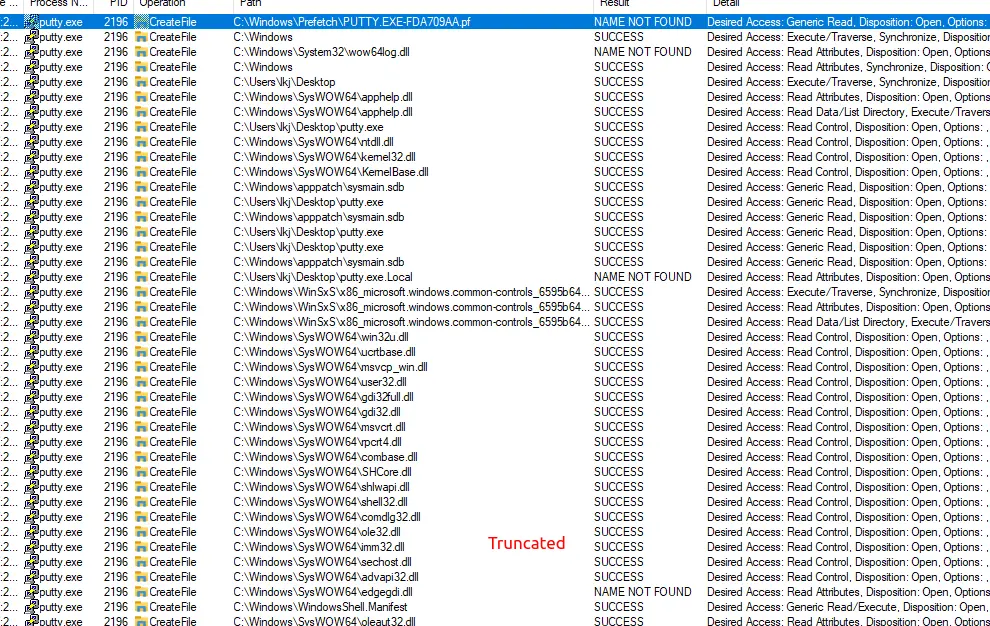Click the putty.exe process icon in the msvcp_win.dll row
This screenshot has height=626, width=990.
tap(31, 367)
